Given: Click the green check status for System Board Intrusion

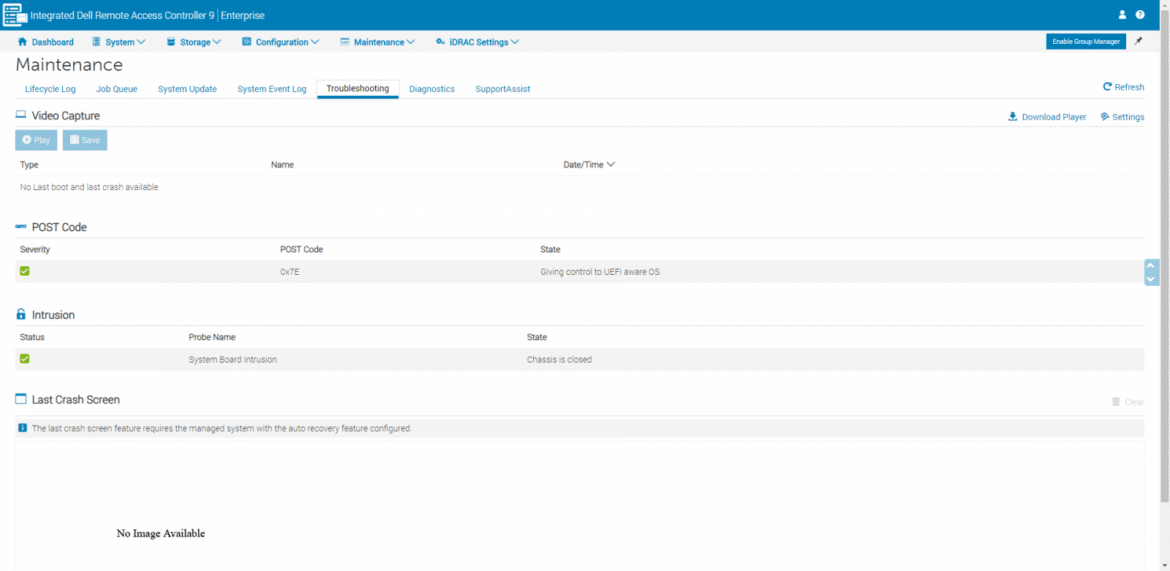Looking at the screenshot, I should coord(25,358).
